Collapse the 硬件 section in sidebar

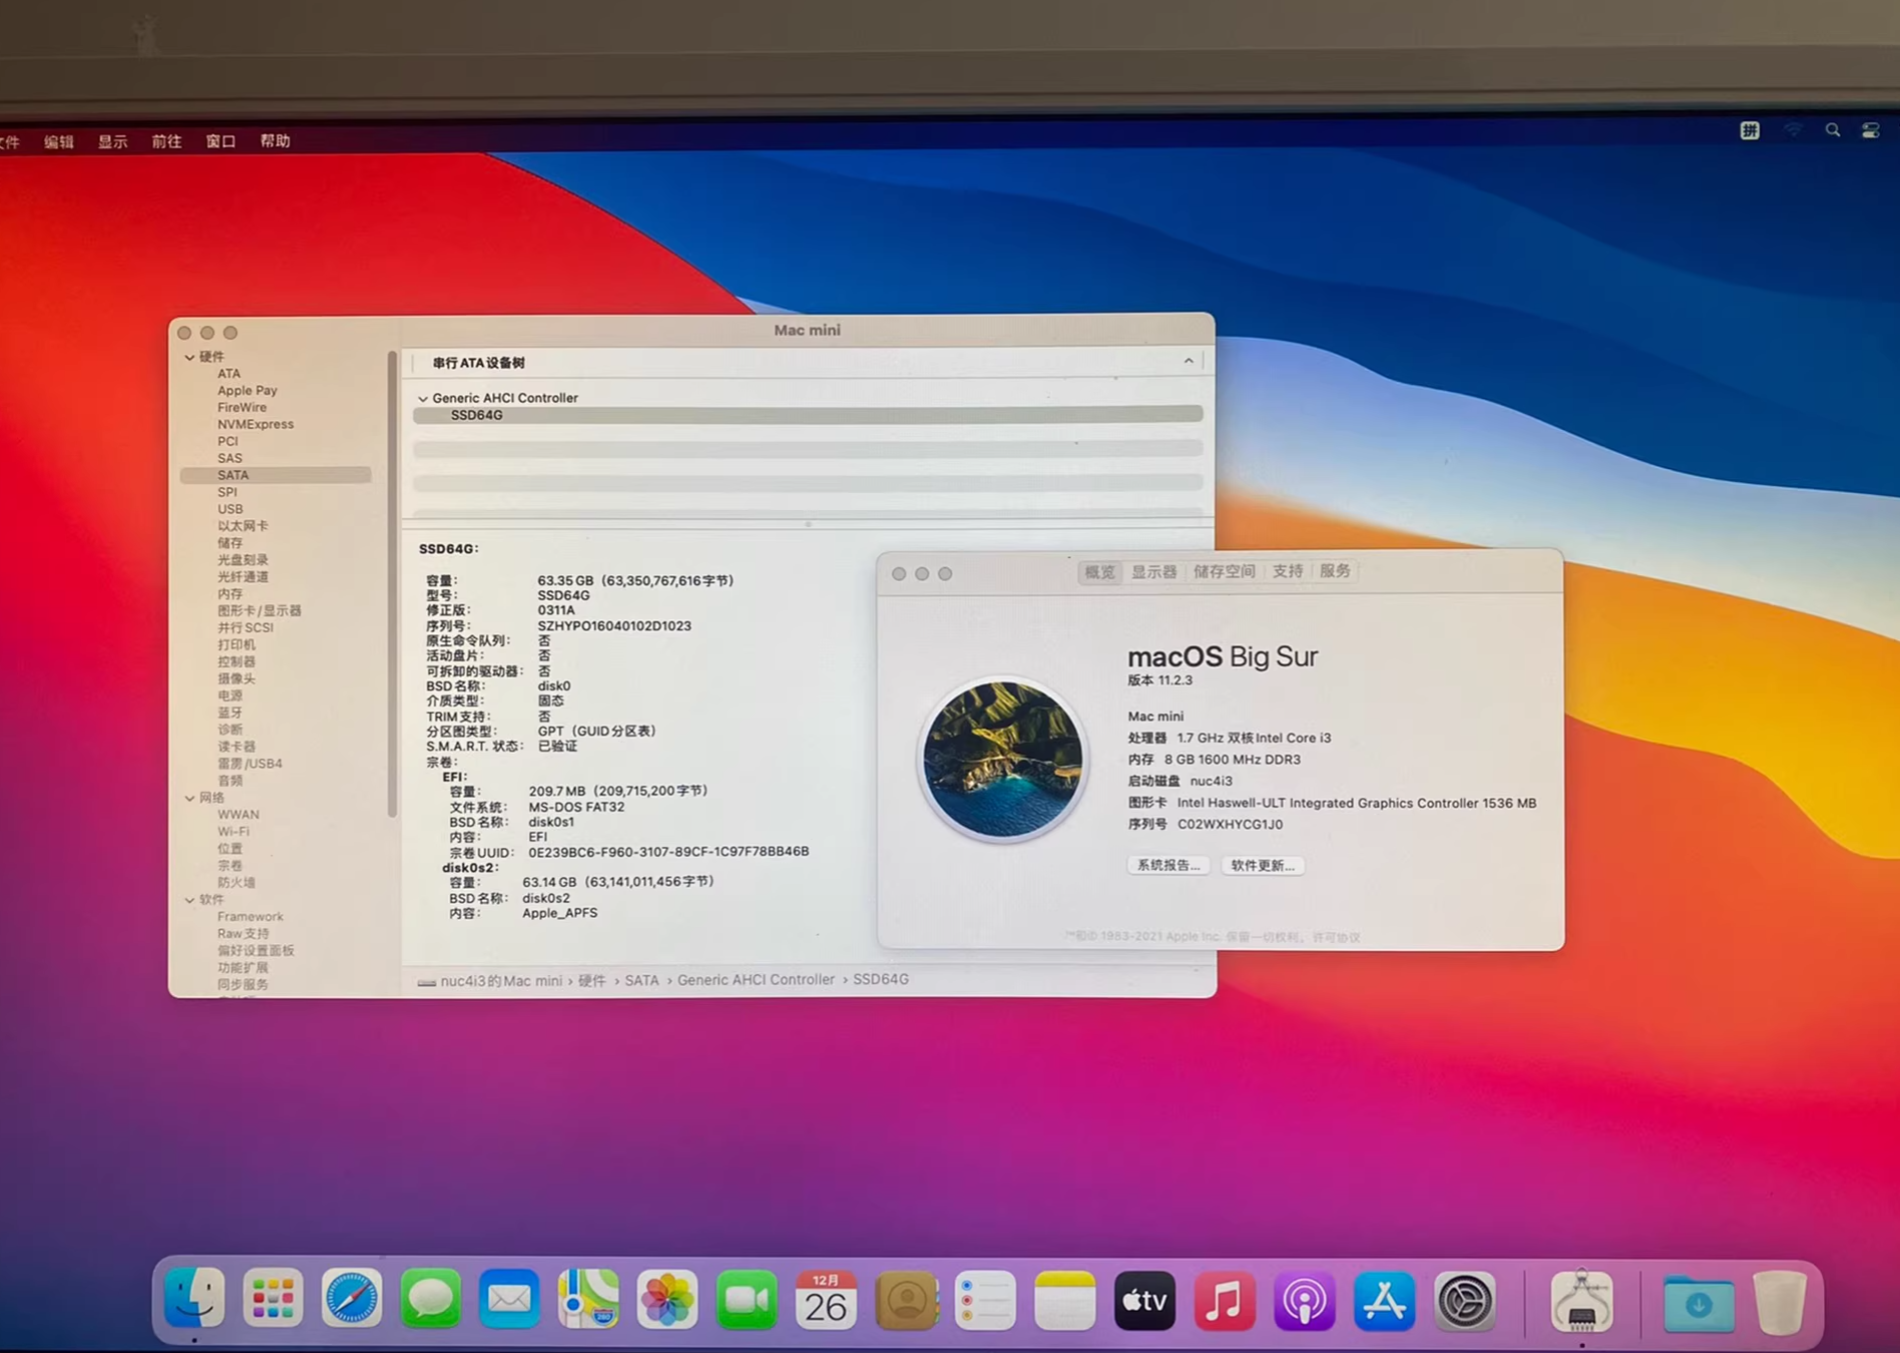click(x=190, y=357)
